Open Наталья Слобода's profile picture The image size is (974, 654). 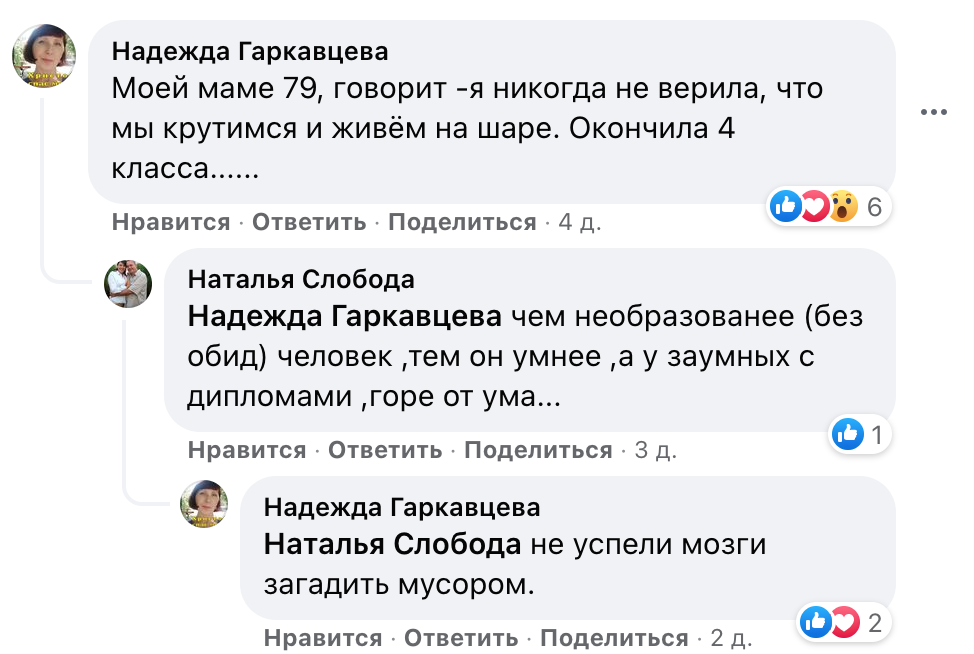coord(128,284)
